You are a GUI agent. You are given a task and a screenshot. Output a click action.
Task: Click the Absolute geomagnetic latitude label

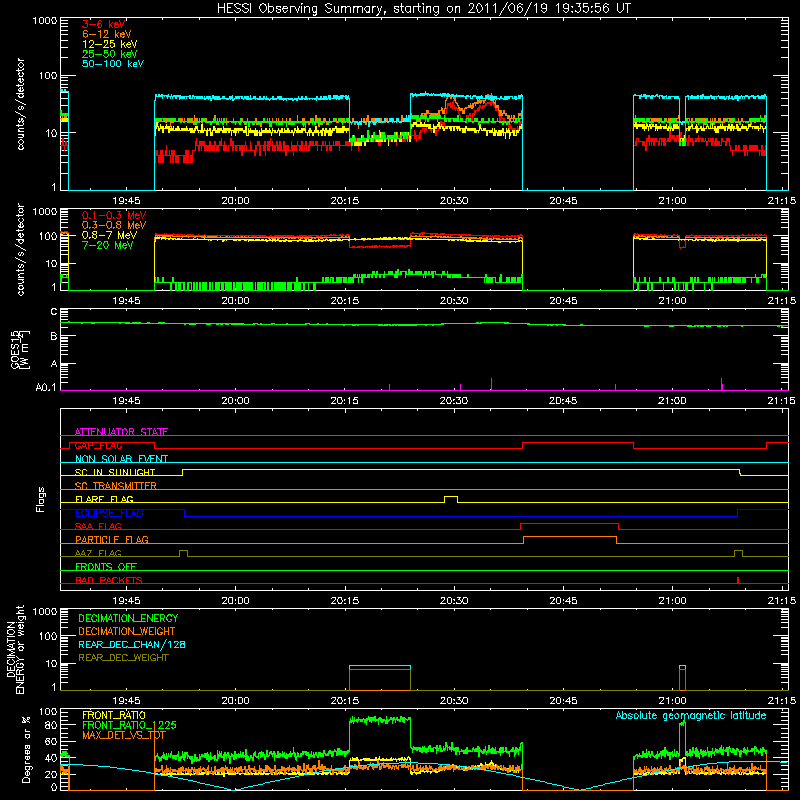[691, 715]
